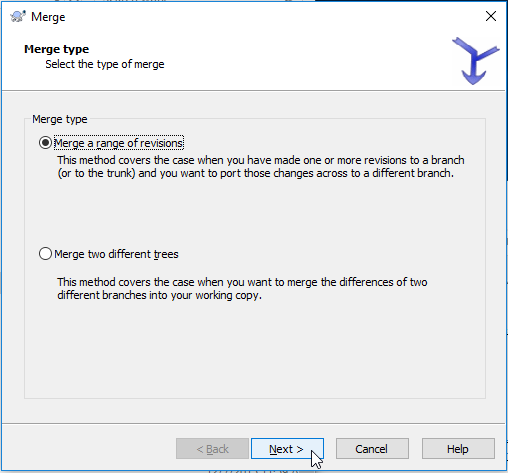The width and height of the screenshot is (508, 473).
Task: Open Help for the merge wizard
Action: coord(458,449)
